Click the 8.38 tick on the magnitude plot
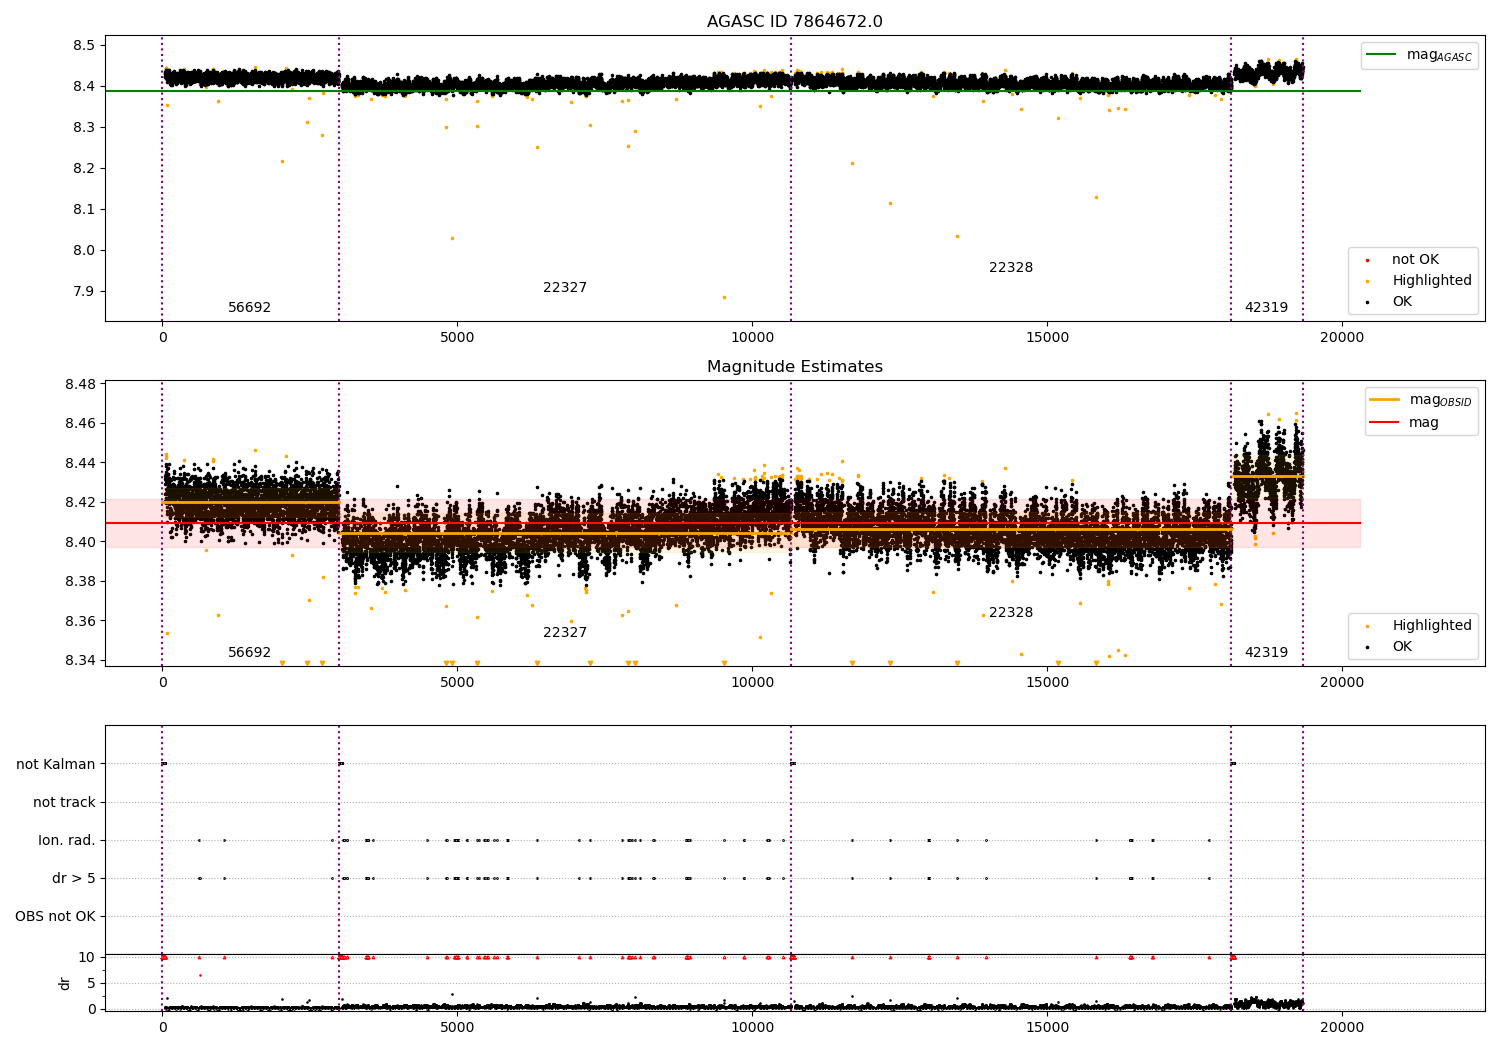 [x=79, y=582]
